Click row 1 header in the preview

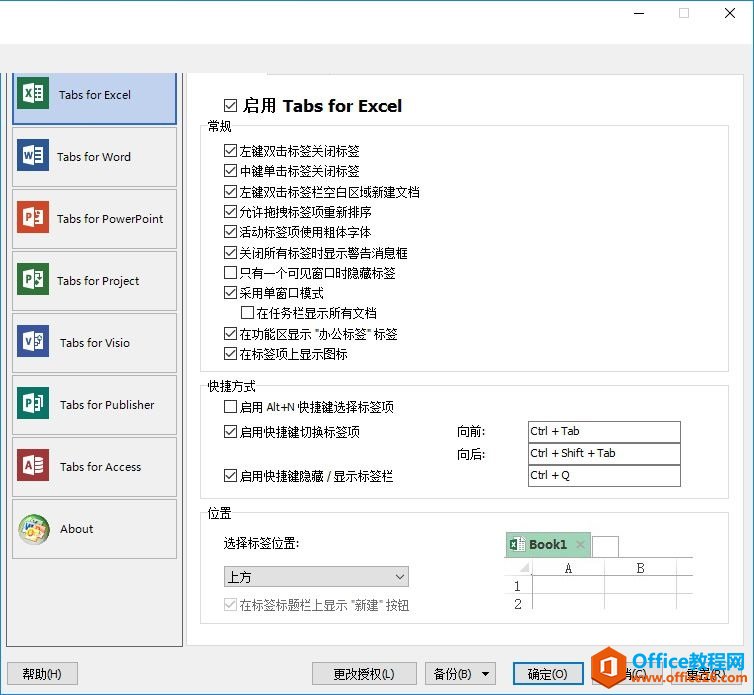517,586
